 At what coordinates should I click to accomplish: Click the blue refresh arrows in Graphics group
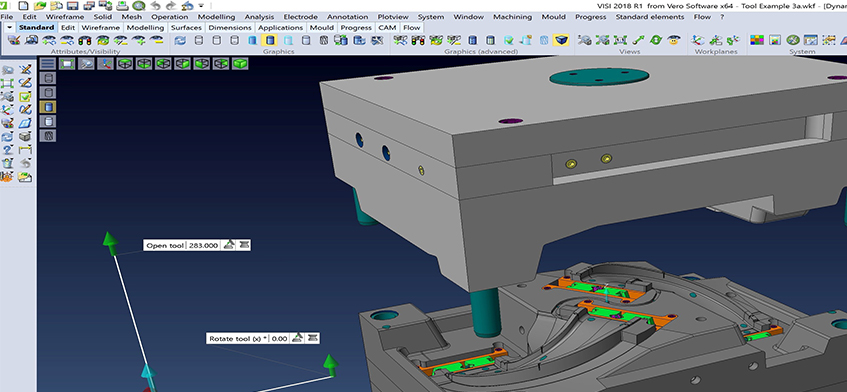[180, 40]
